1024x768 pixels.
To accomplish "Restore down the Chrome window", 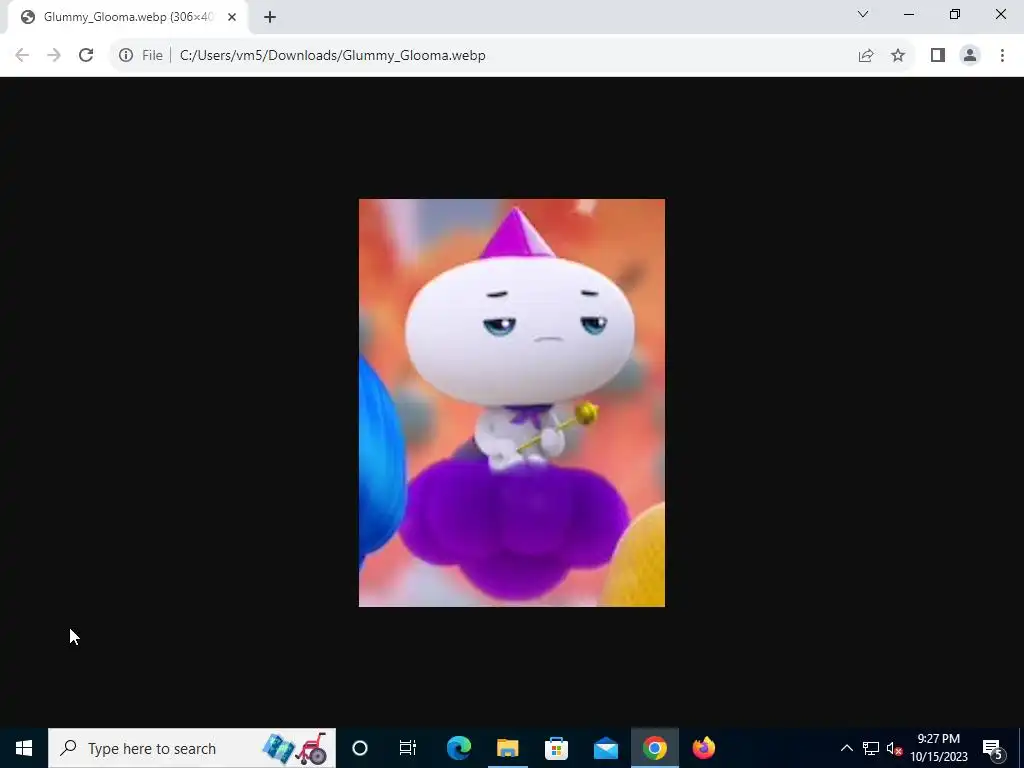I will coord(955,14).
